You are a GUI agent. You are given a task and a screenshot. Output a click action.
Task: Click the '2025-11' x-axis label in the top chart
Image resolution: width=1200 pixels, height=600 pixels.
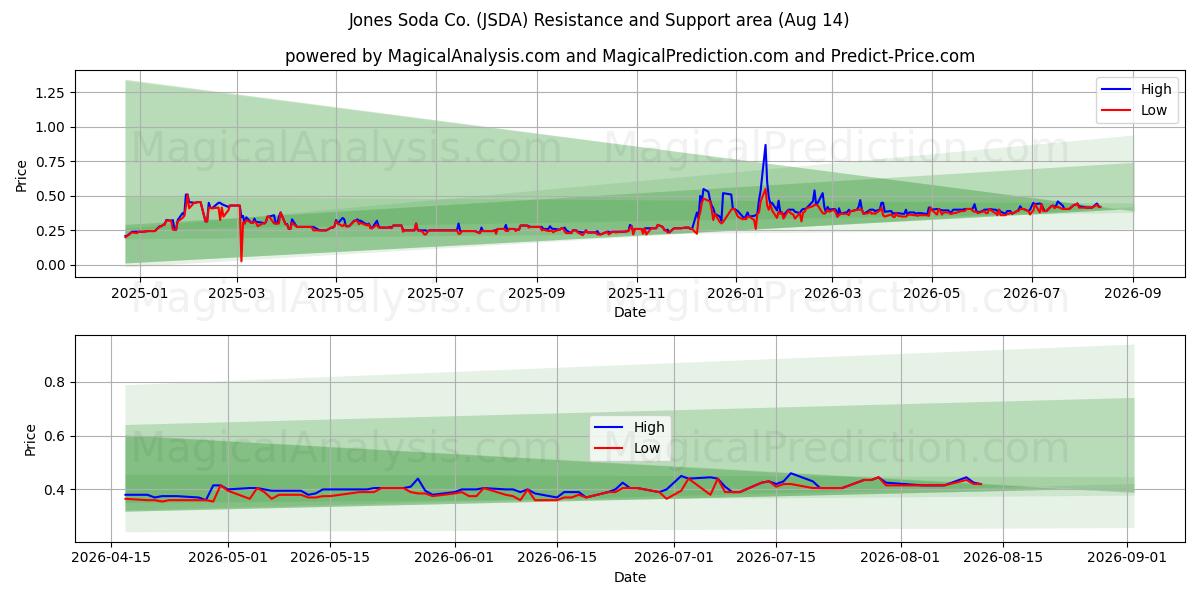pyautogui.click(x=637, y=293)
